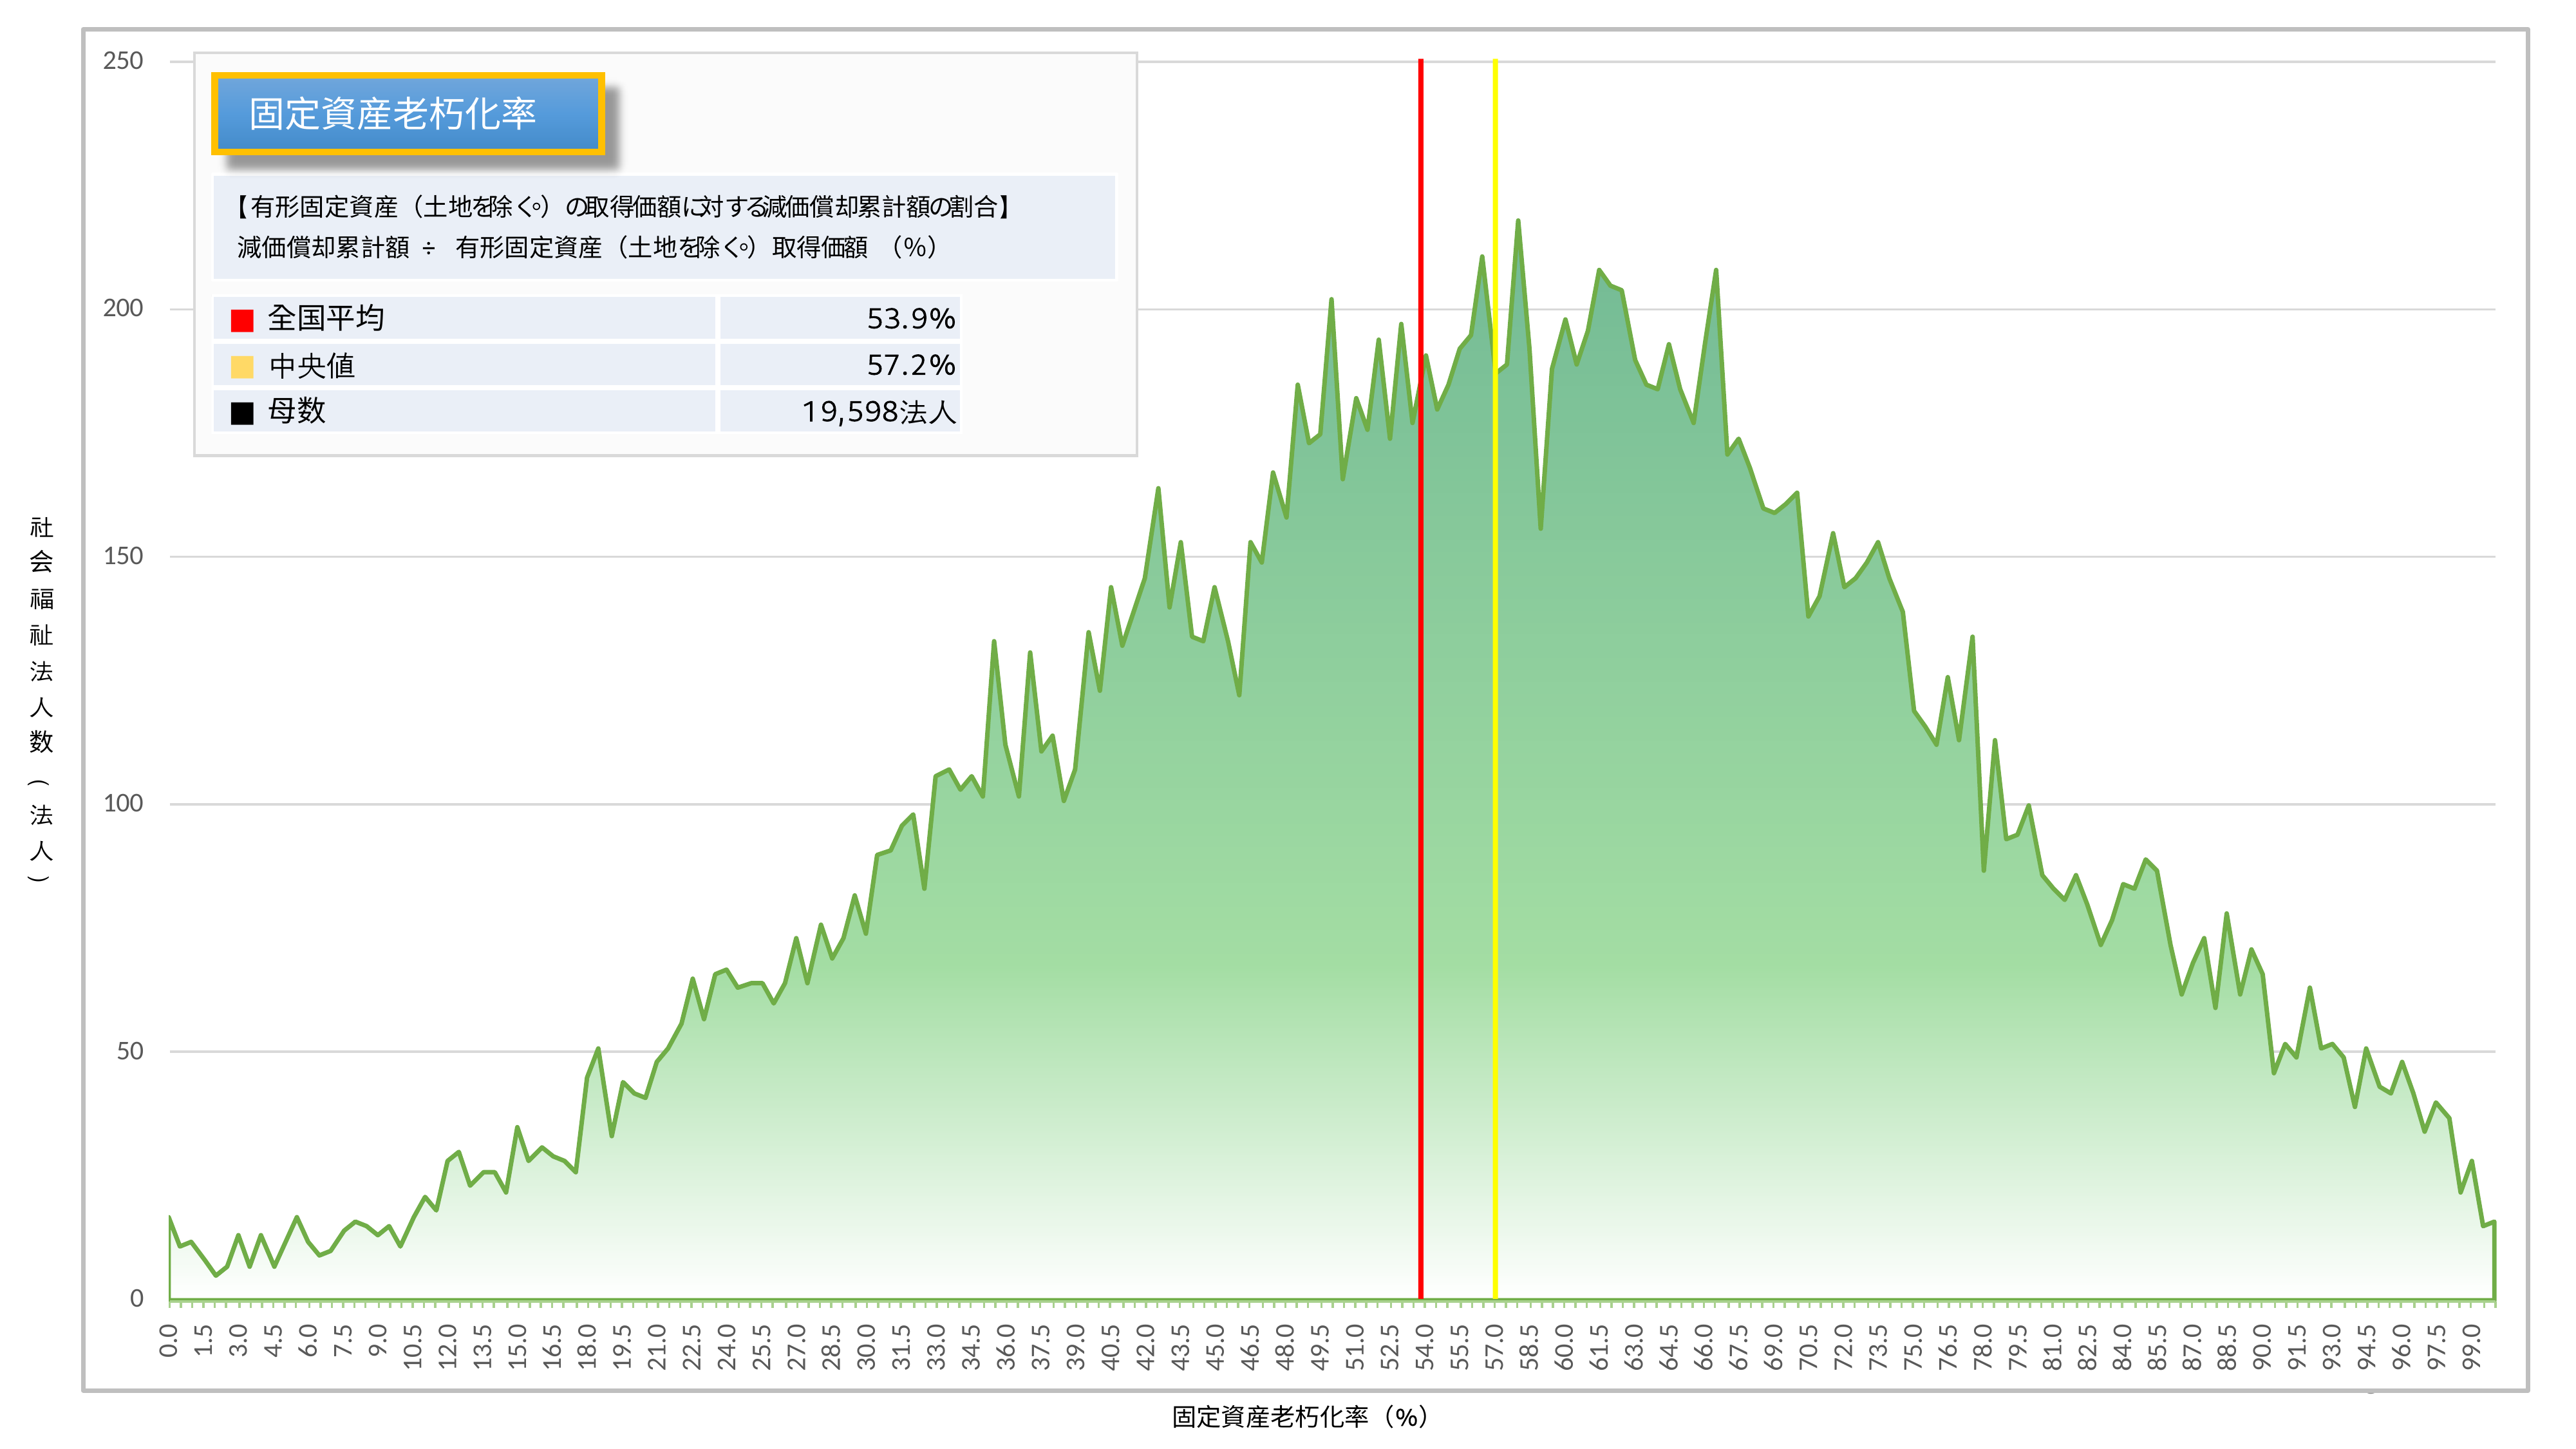Click the 母数 legend label
Screen dimensions: 2576x1449
point(297,411)
